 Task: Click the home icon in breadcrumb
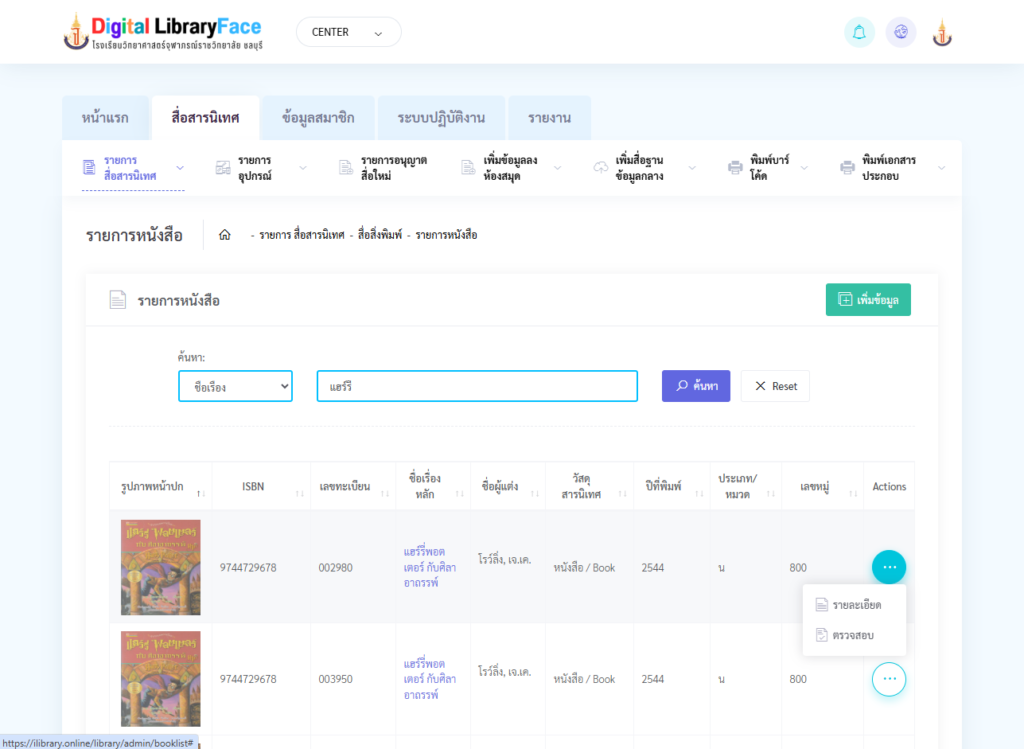pyautogui.click(x=225, y=235)
